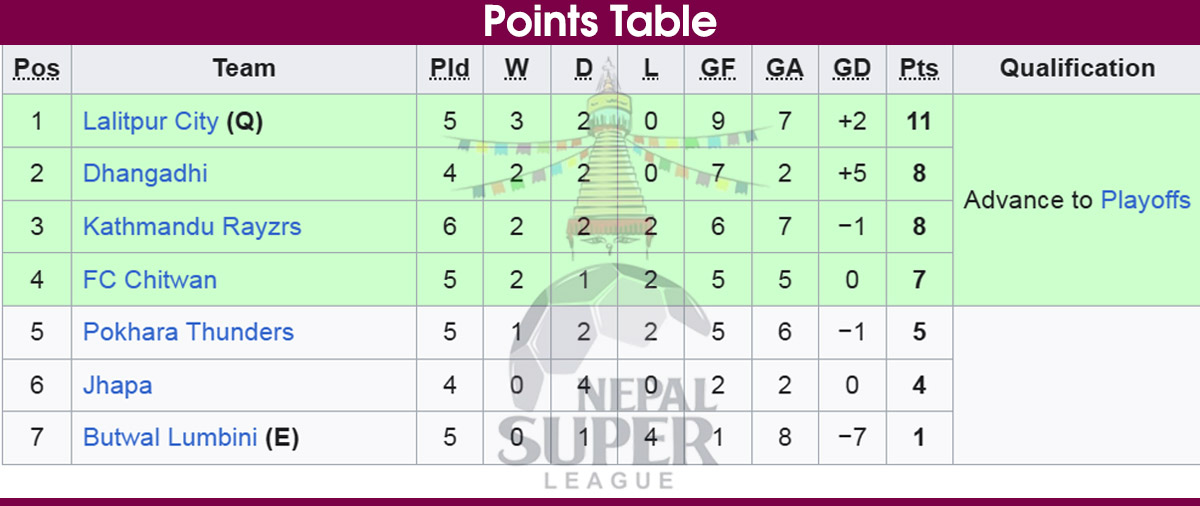
Task: Click Lalitpur City's 11 points cell
Action: tap(919, 122)
